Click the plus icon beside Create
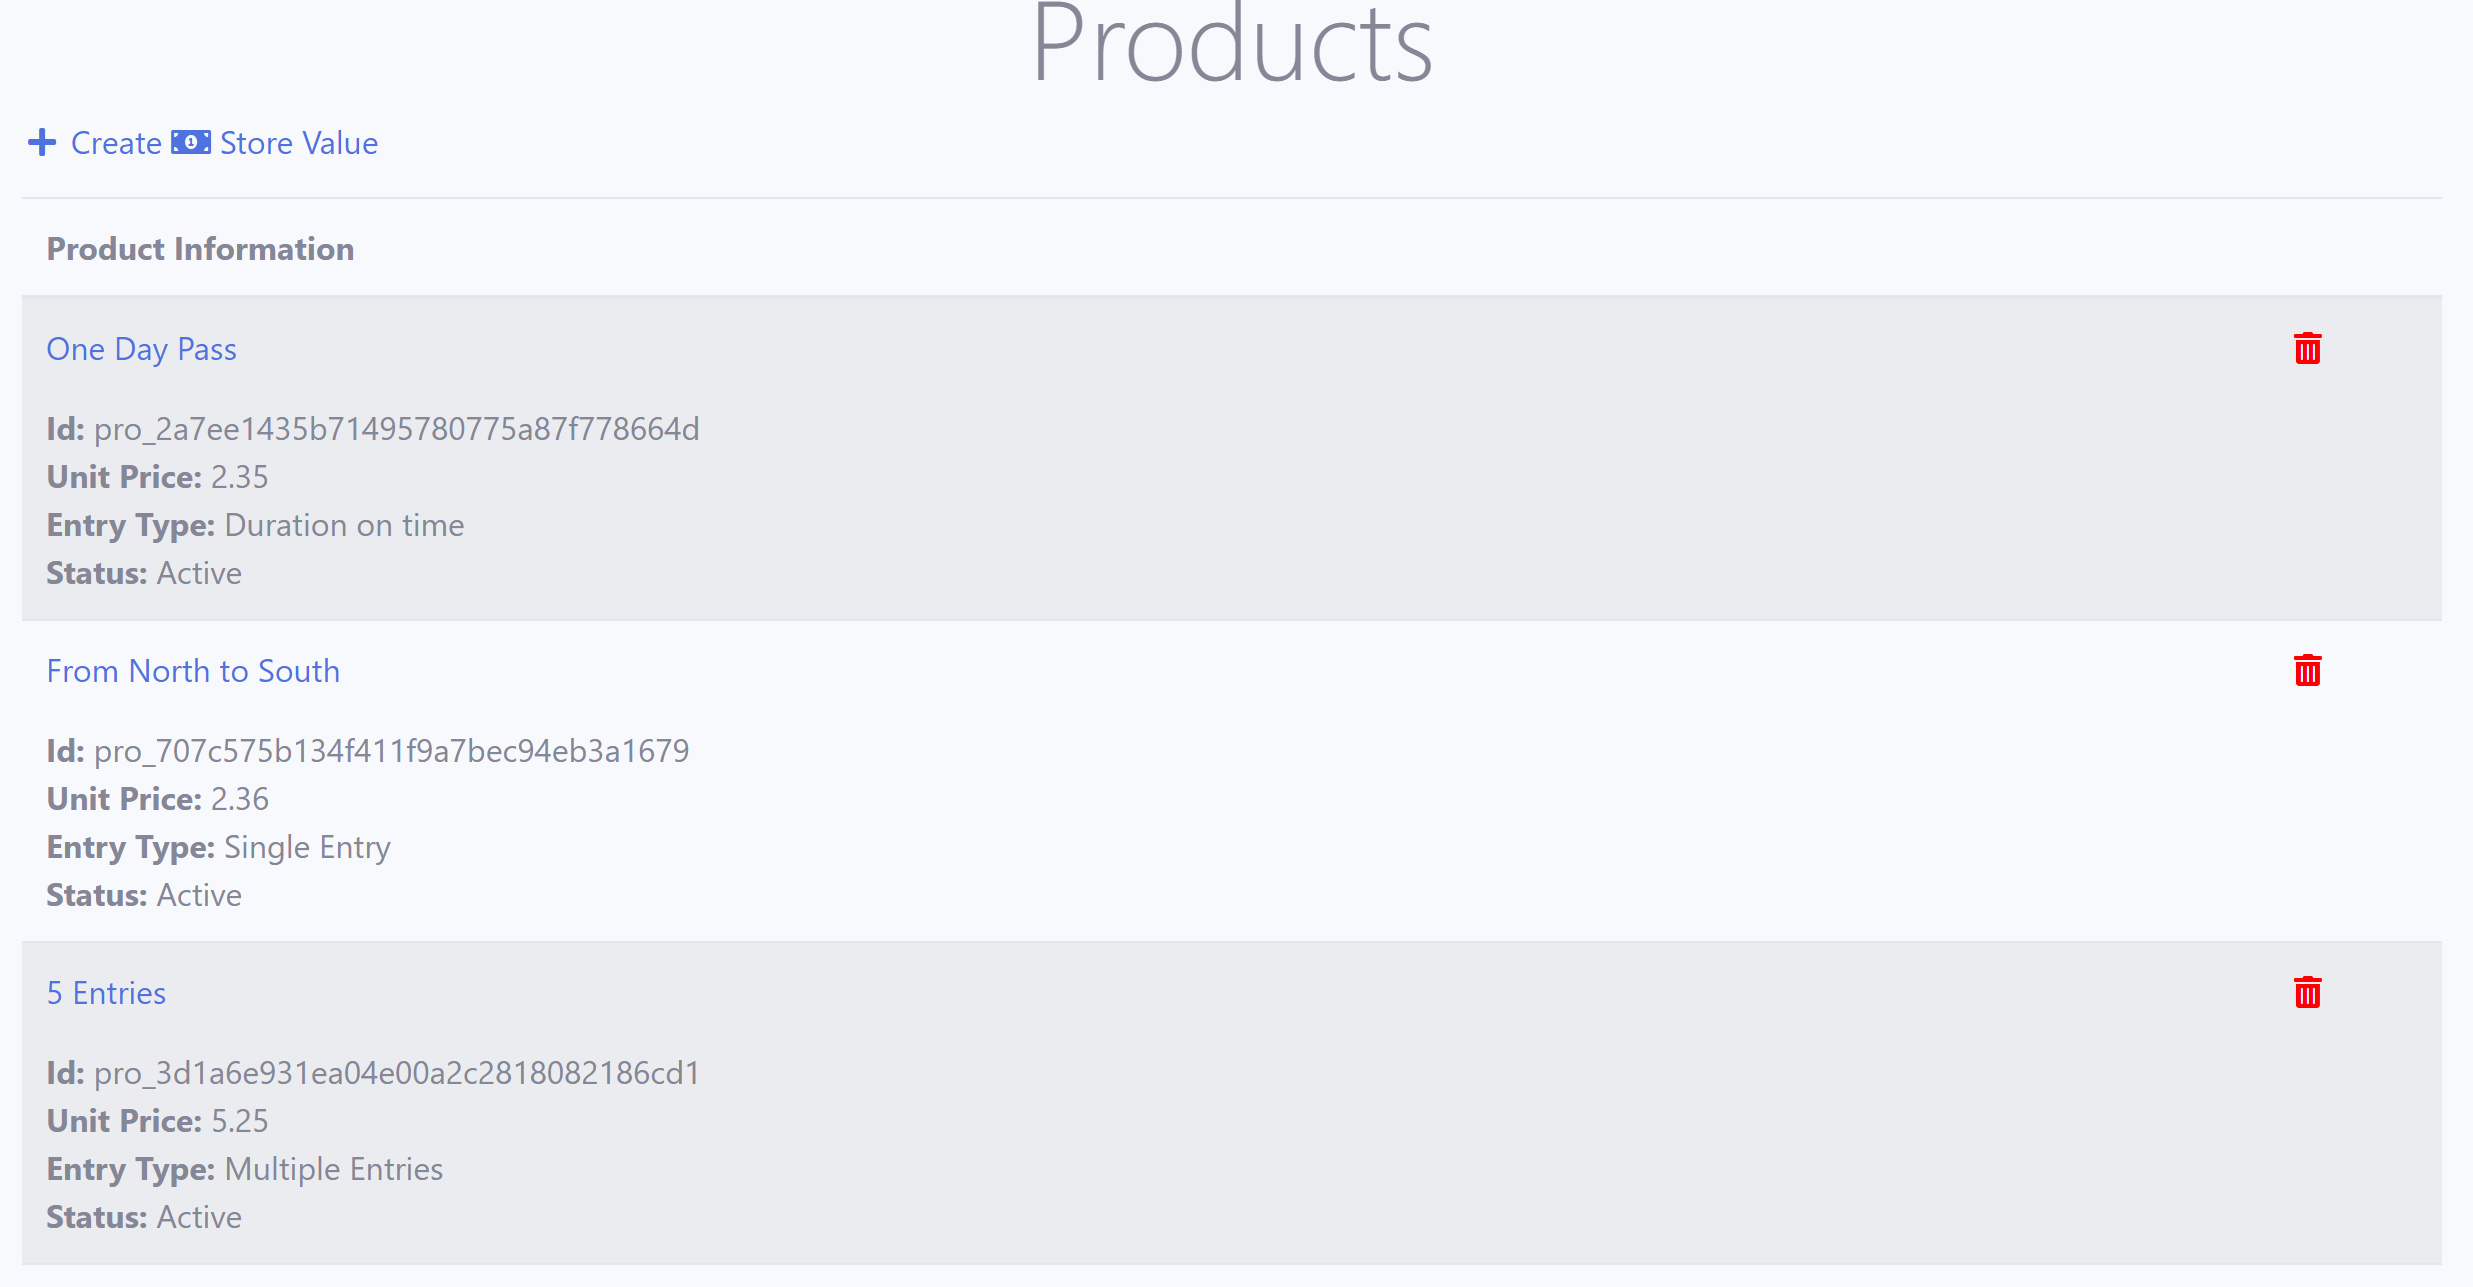Screen dimensions: 2473x1287 (42, 143)
